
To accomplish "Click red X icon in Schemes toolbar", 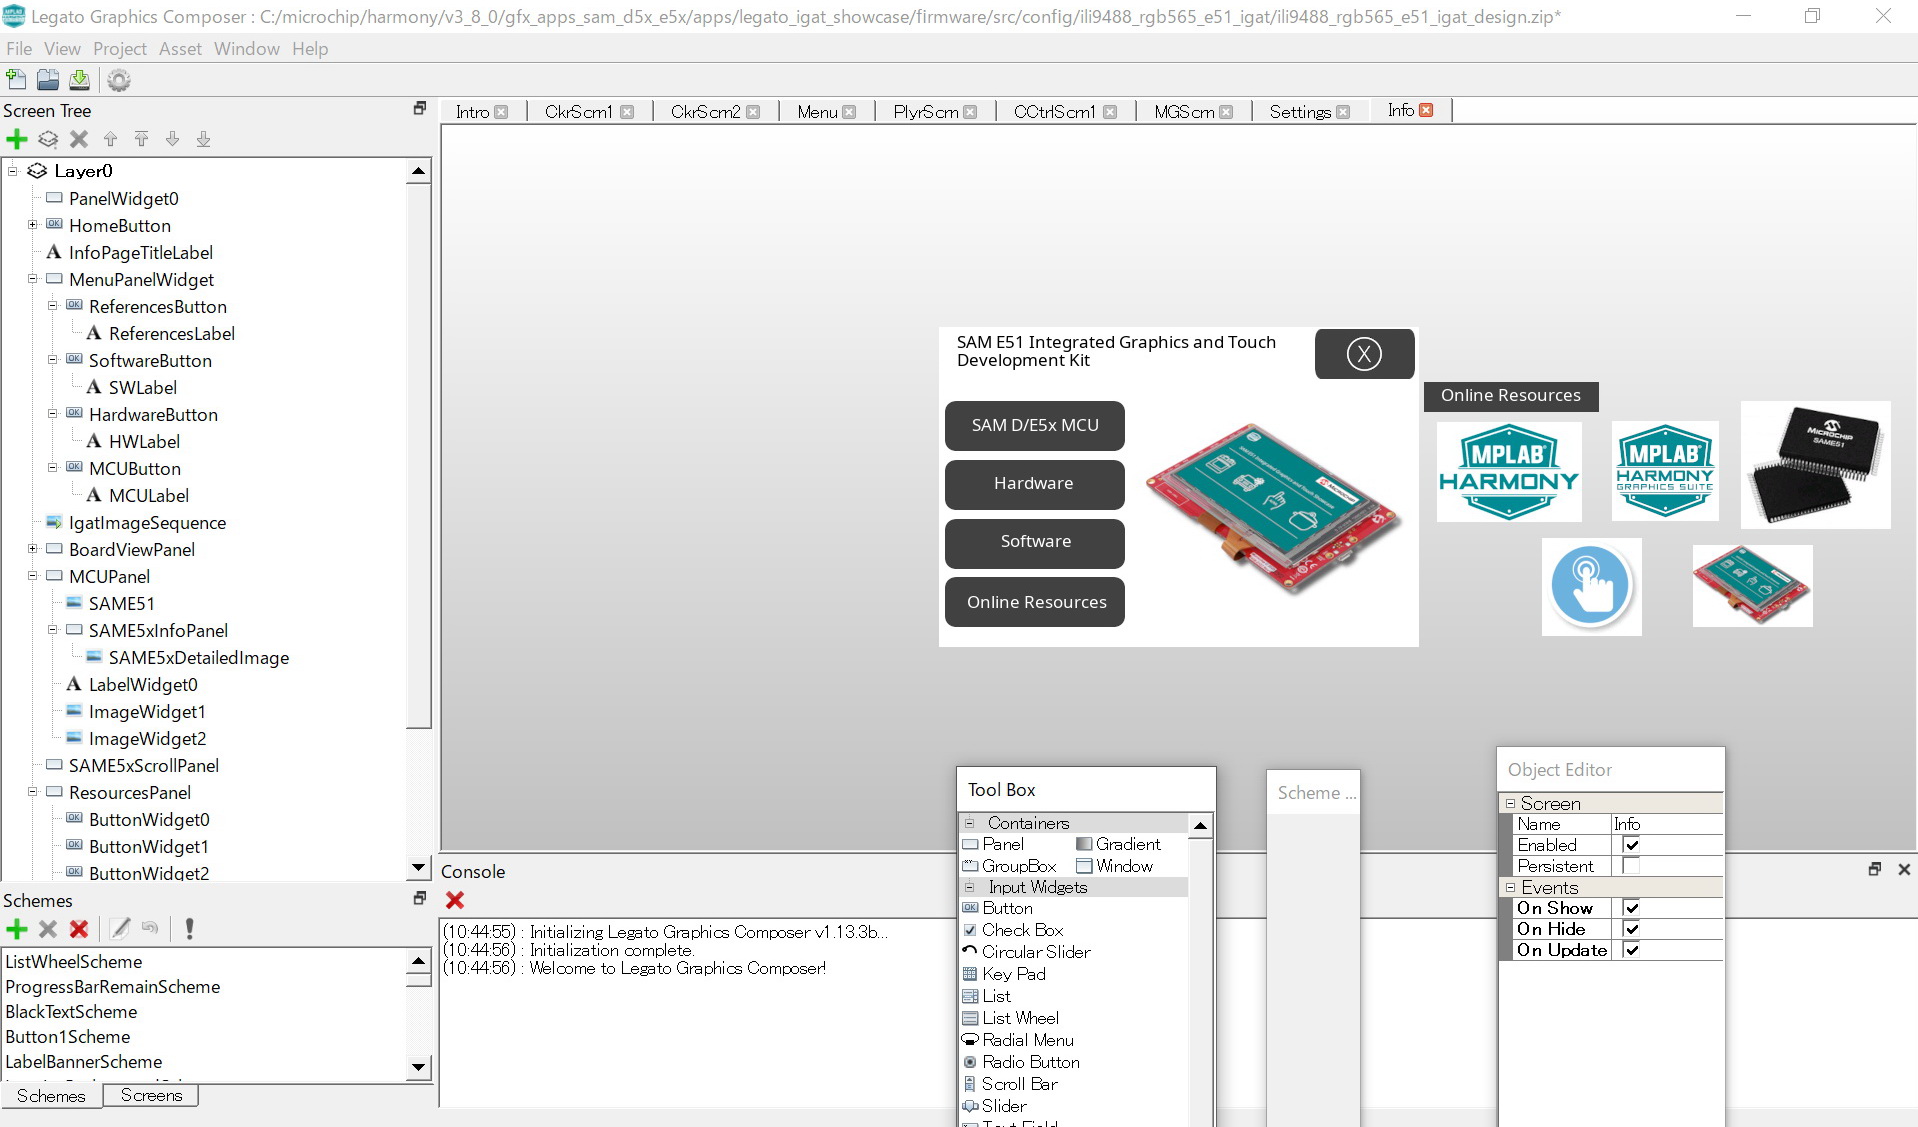I will coord(79,929).
